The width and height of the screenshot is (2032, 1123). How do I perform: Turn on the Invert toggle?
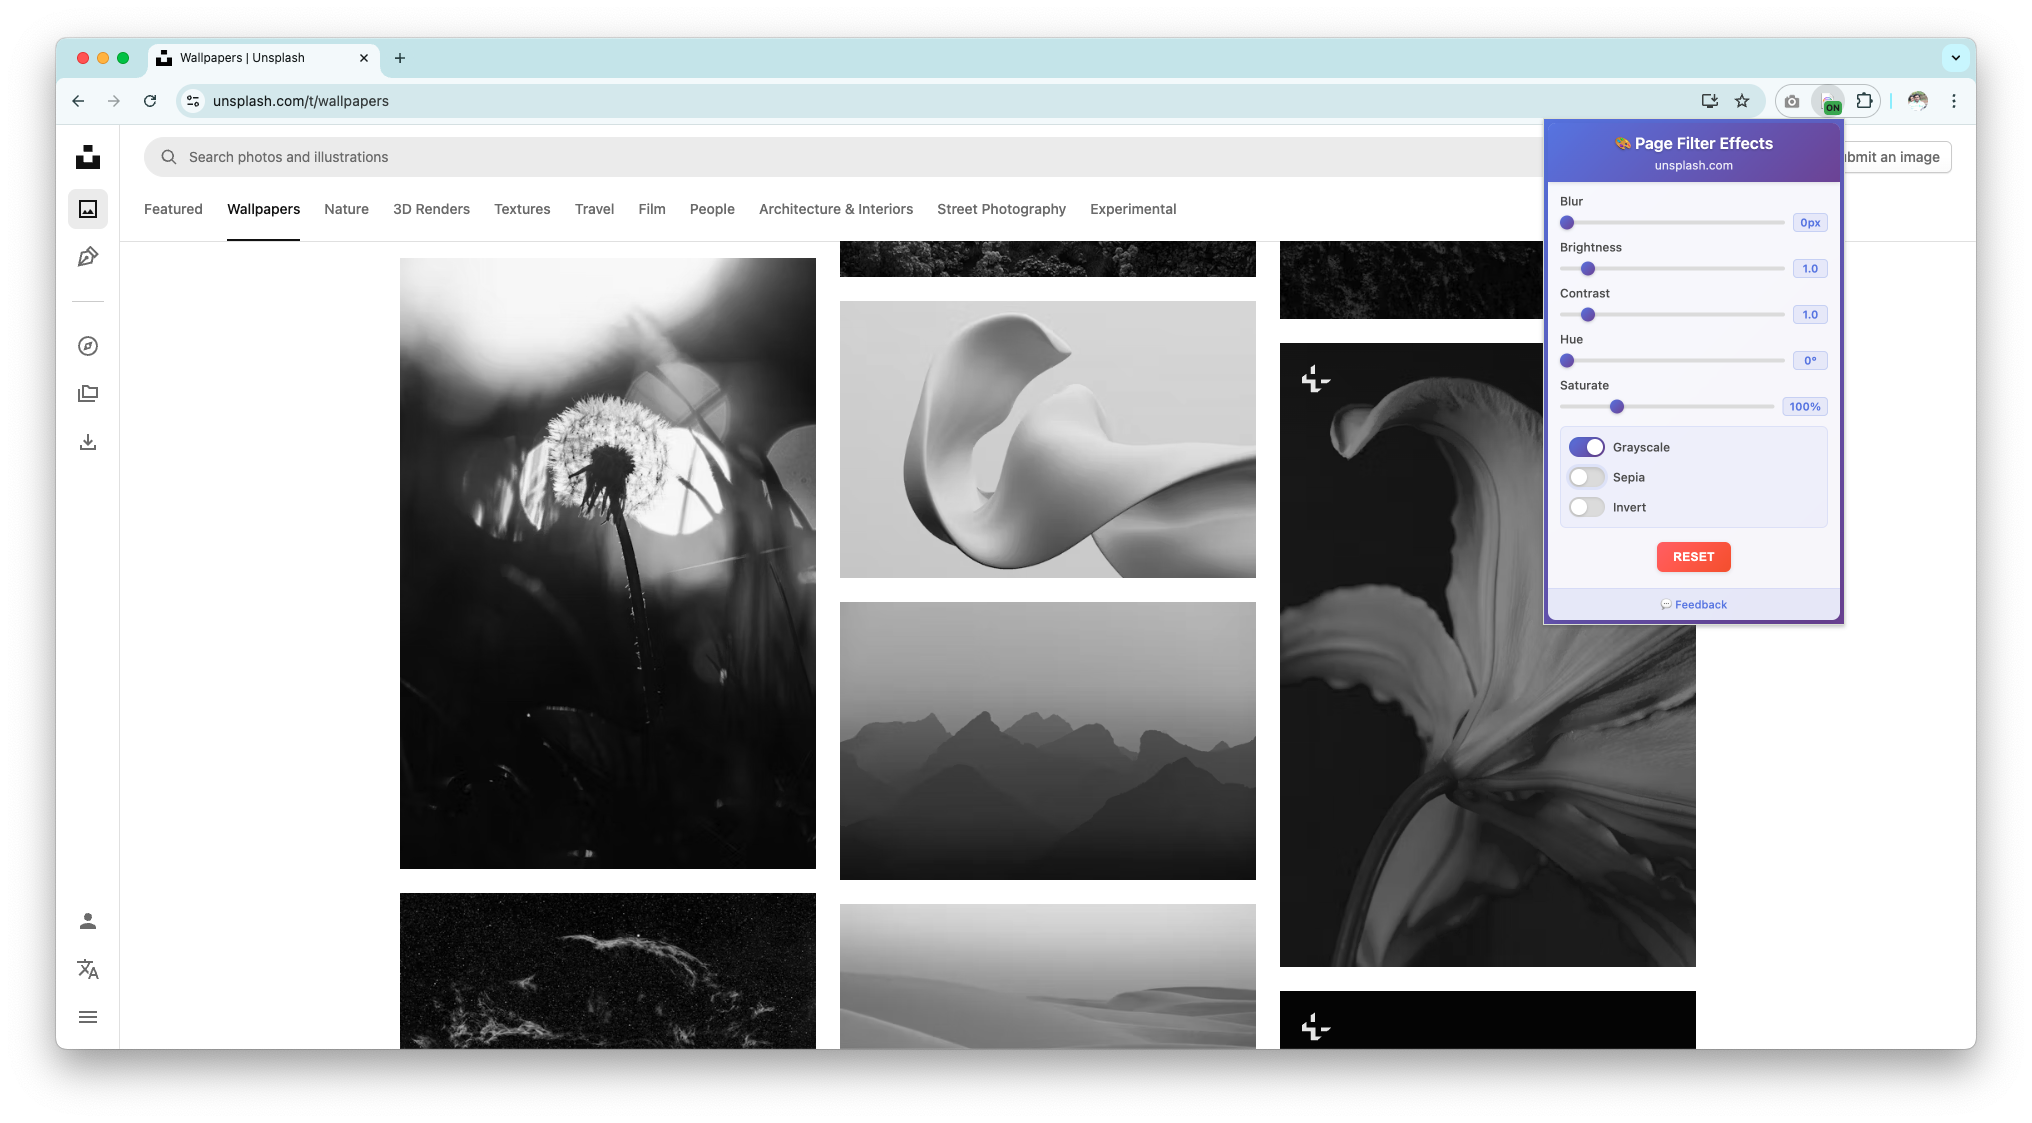1585,507
